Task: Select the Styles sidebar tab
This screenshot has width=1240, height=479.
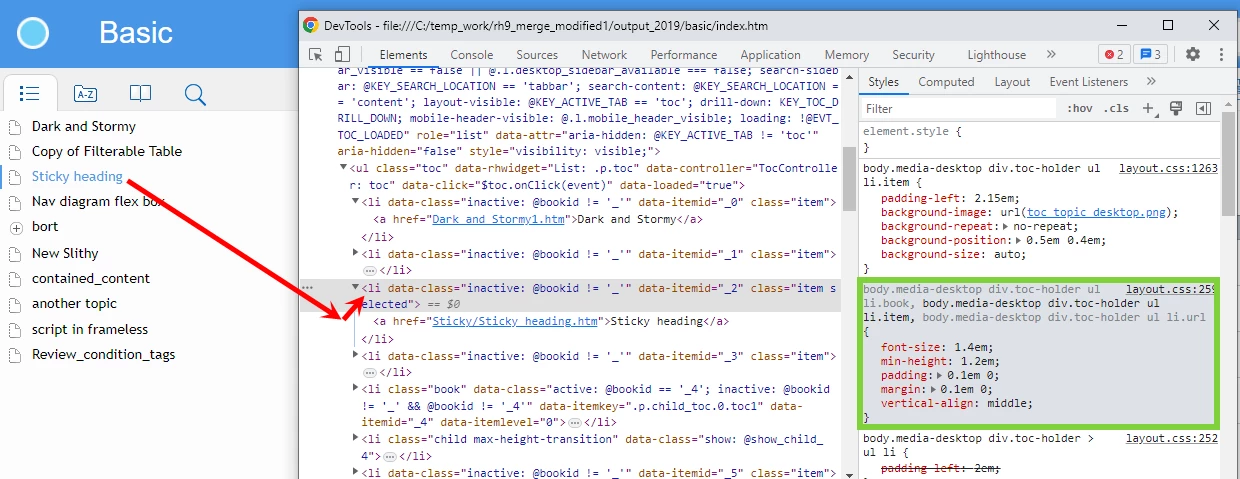Action: pos(883,82)
